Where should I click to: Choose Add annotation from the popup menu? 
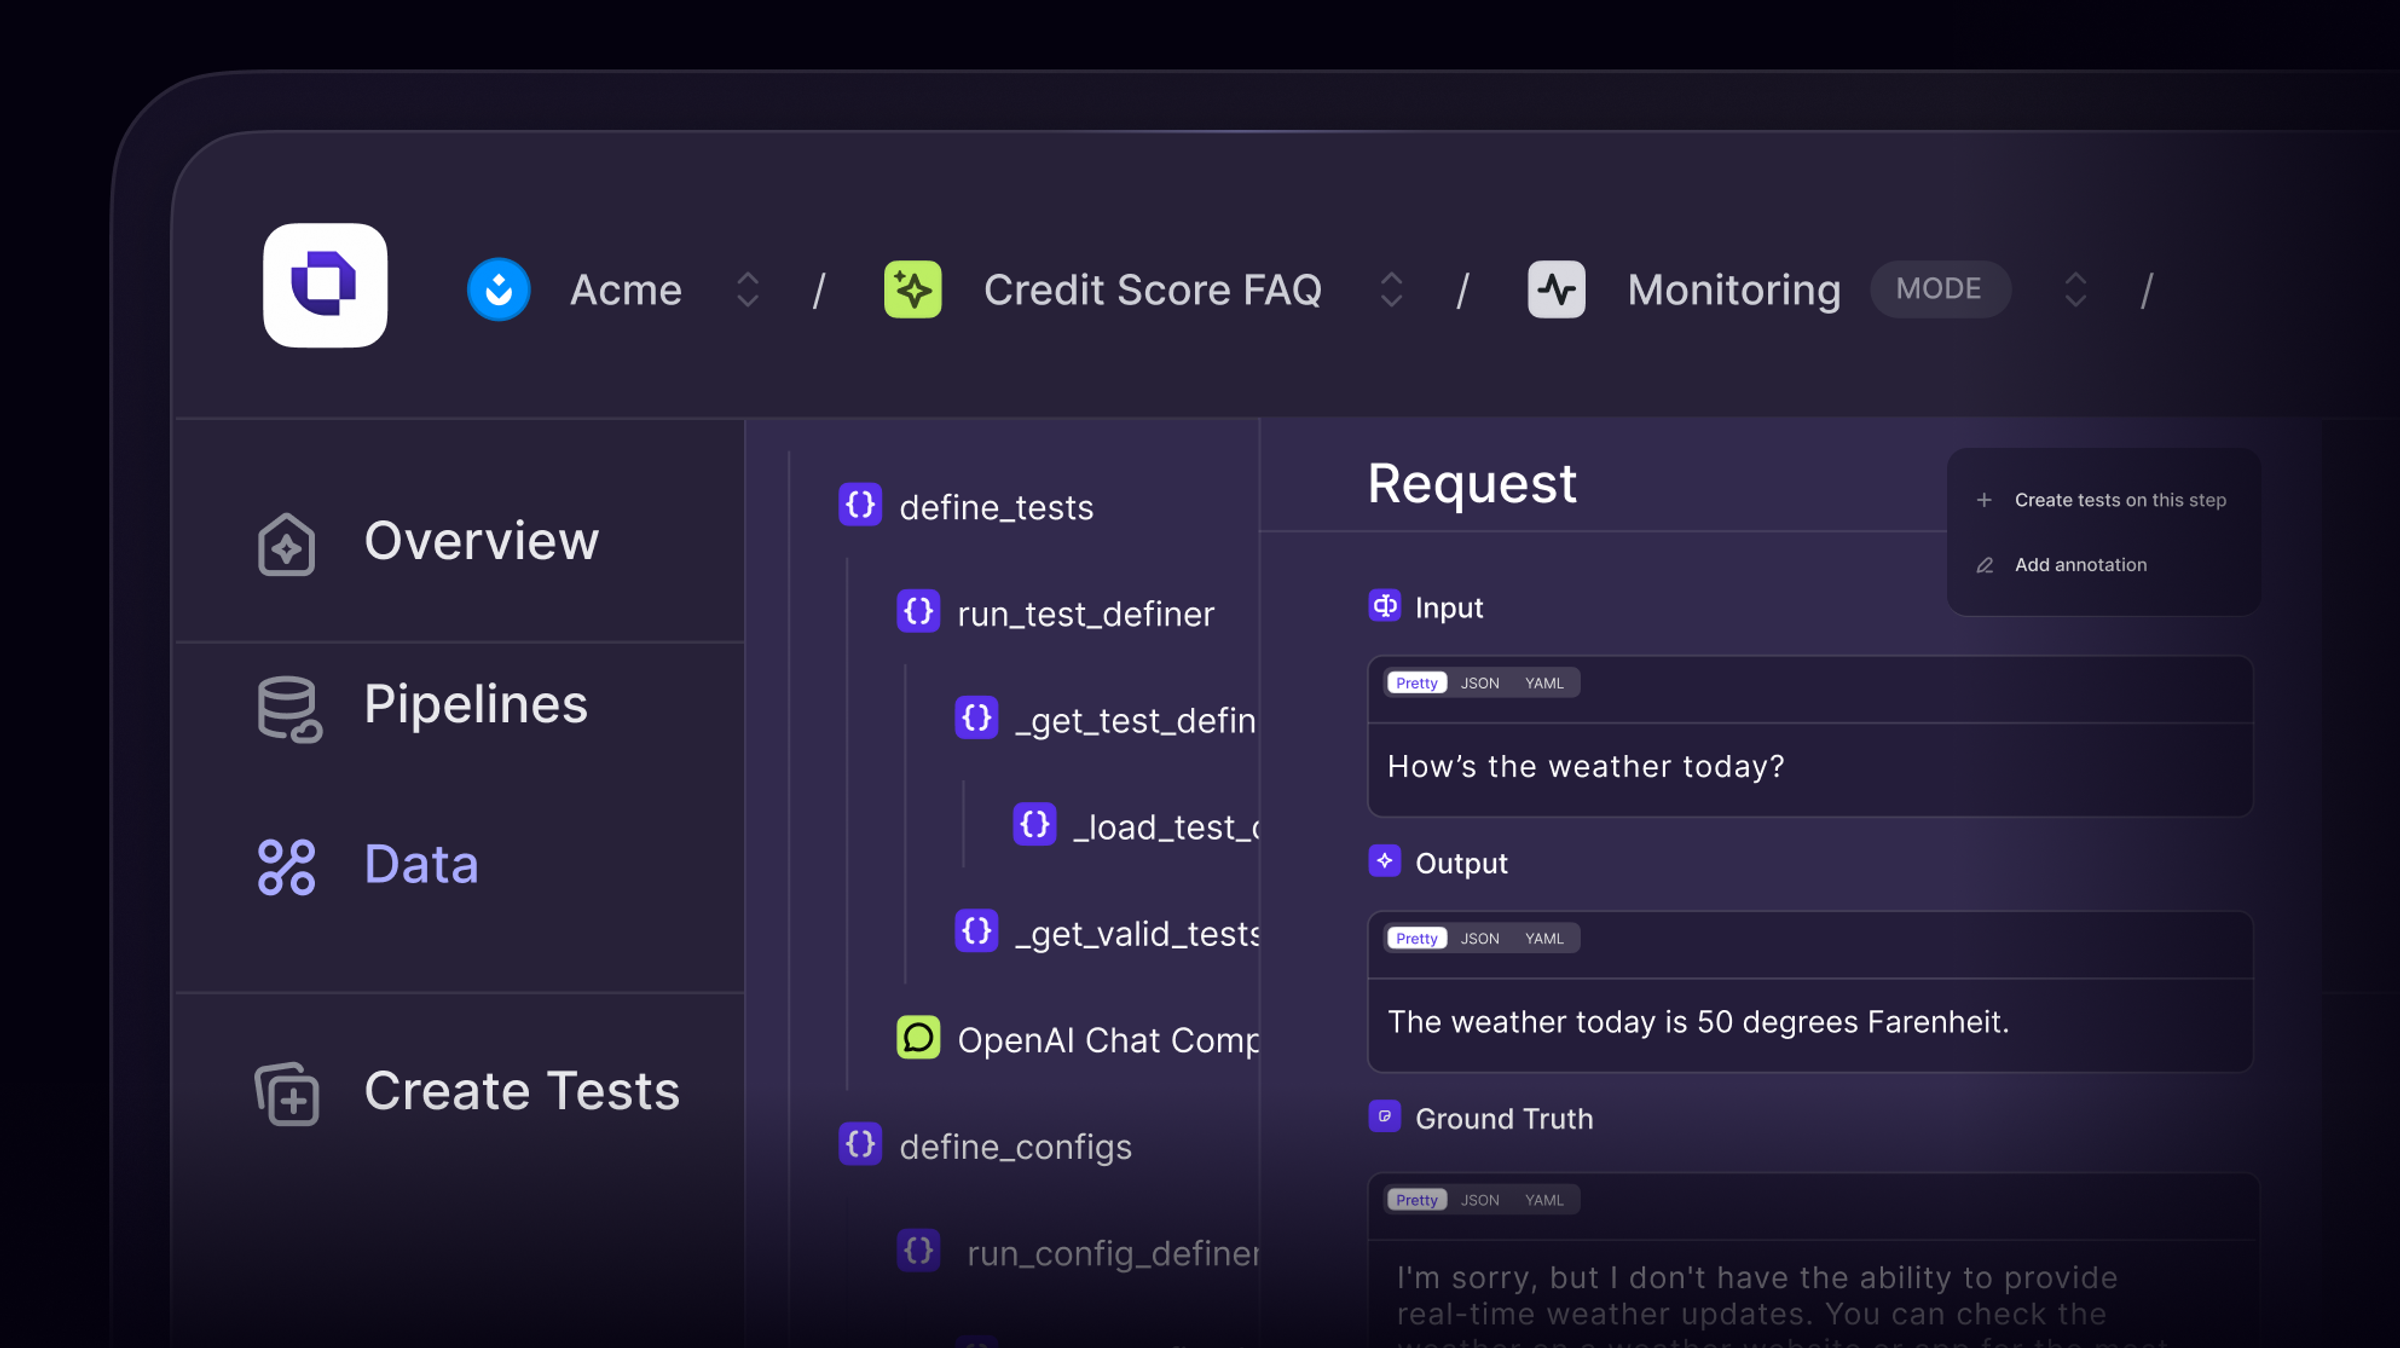point(2080,565)
